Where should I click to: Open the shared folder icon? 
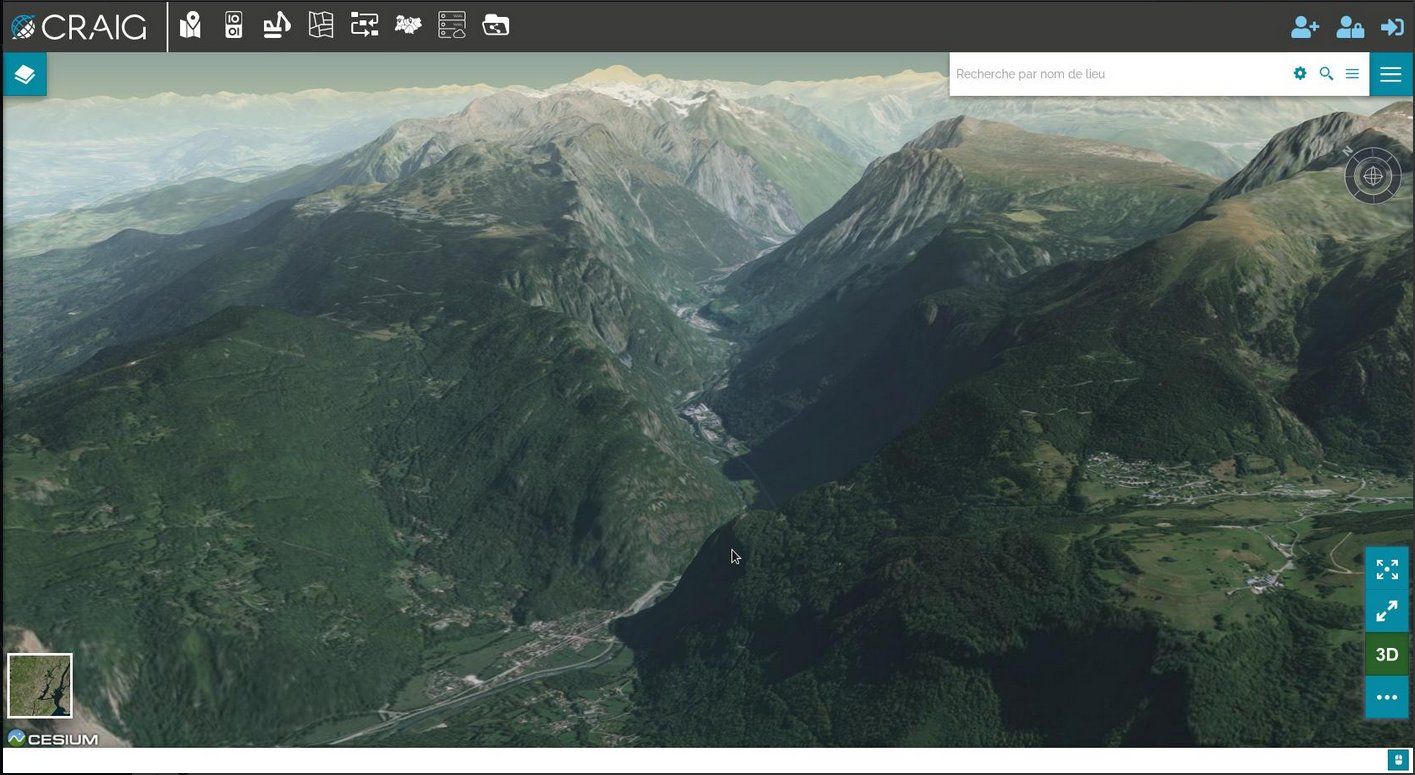(496, 25)
